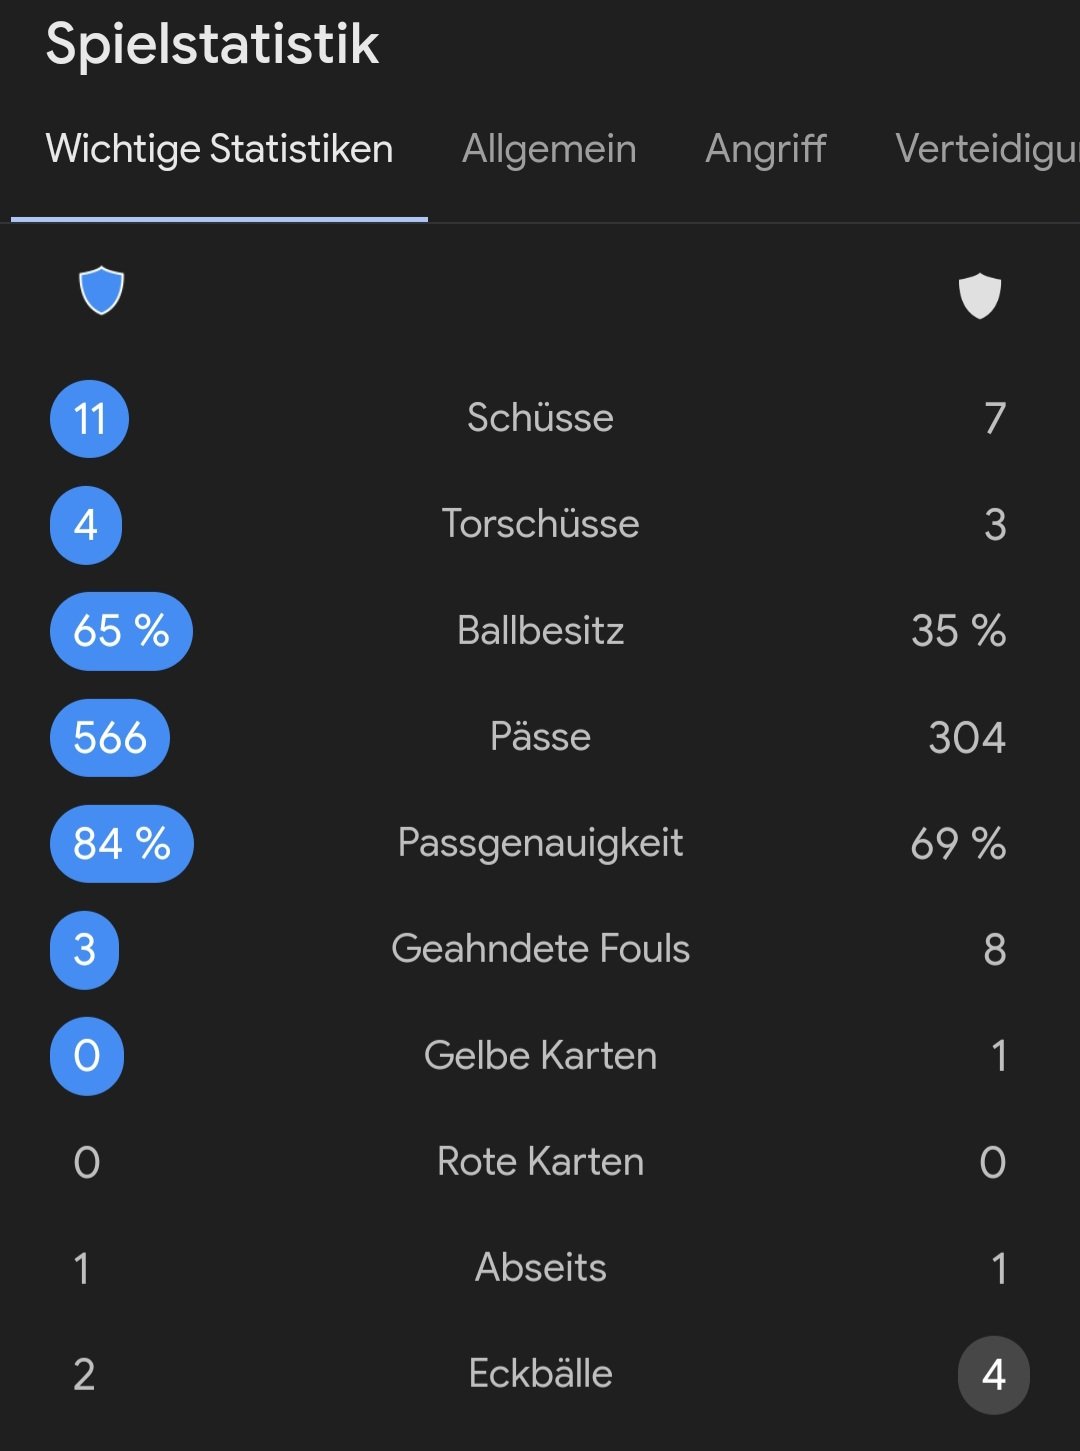Tap the 566 Pässe badge
Viewport: 1080px width, 1451px height.
coord(110,738)
